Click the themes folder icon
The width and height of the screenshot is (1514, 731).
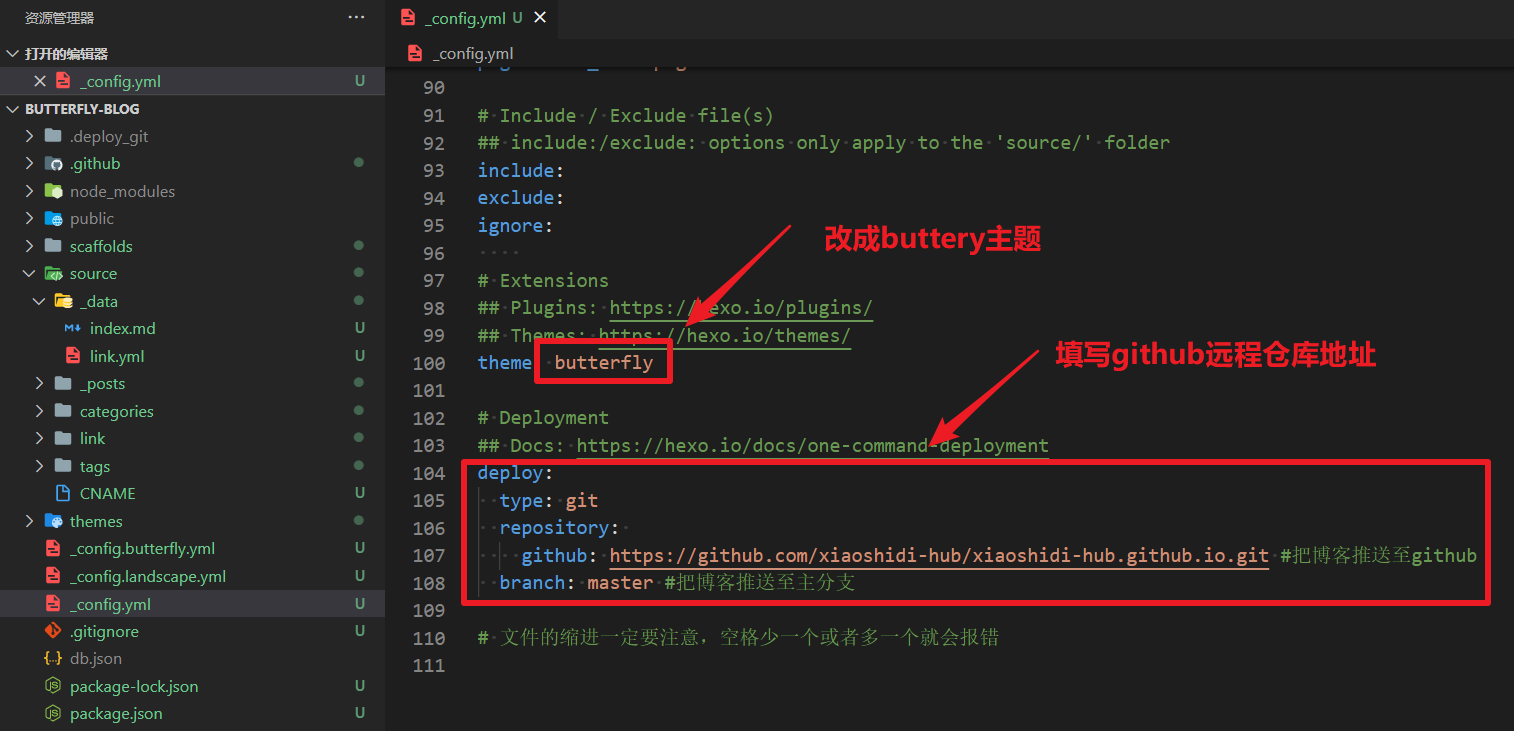[54, 521]
